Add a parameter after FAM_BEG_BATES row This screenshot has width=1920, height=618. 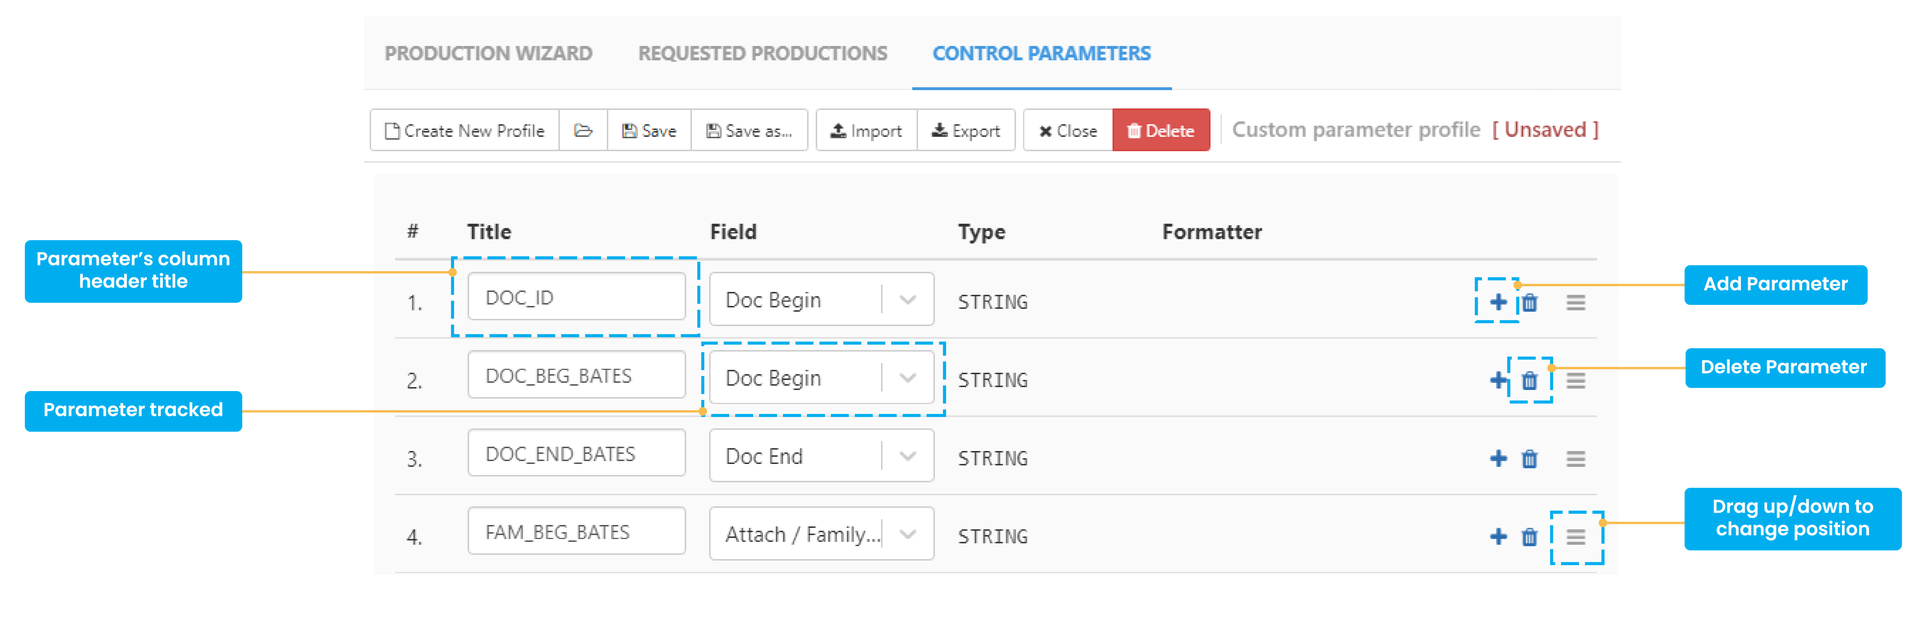(1498, 536)
